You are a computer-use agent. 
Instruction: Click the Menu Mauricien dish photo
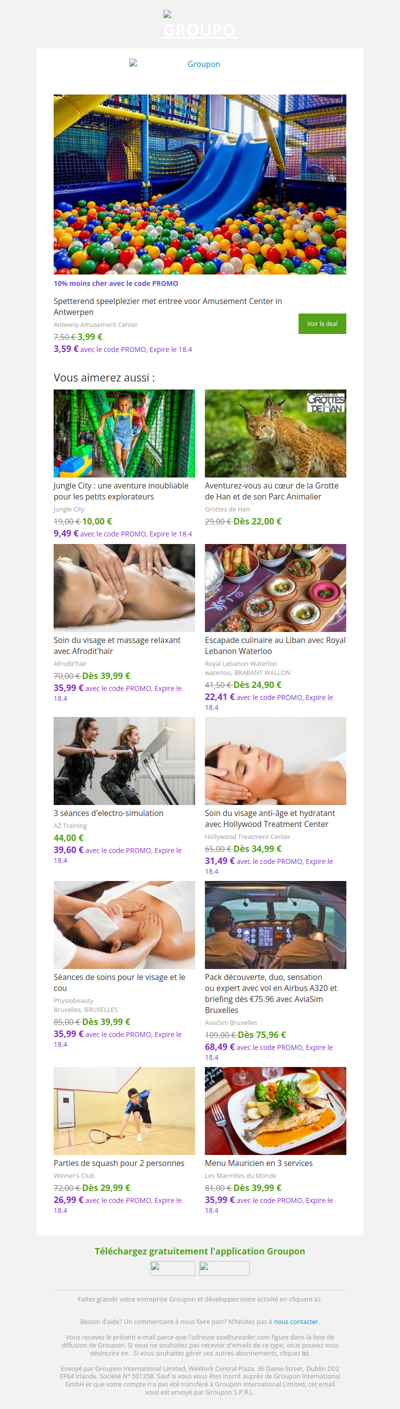click(275, 1111)
